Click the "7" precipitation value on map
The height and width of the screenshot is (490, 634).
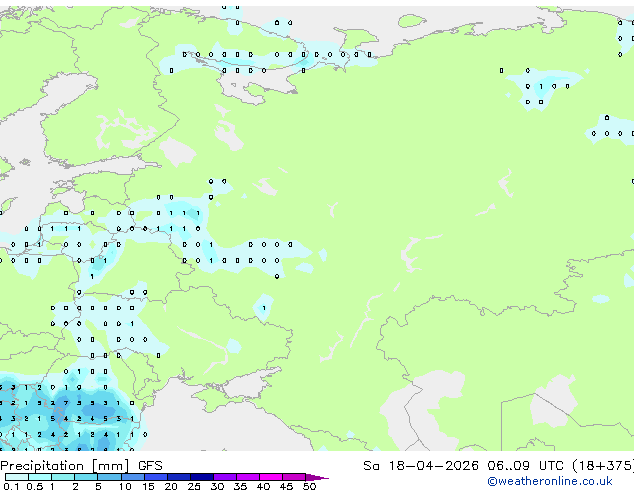pyautogui.click(x=66, y=403)
